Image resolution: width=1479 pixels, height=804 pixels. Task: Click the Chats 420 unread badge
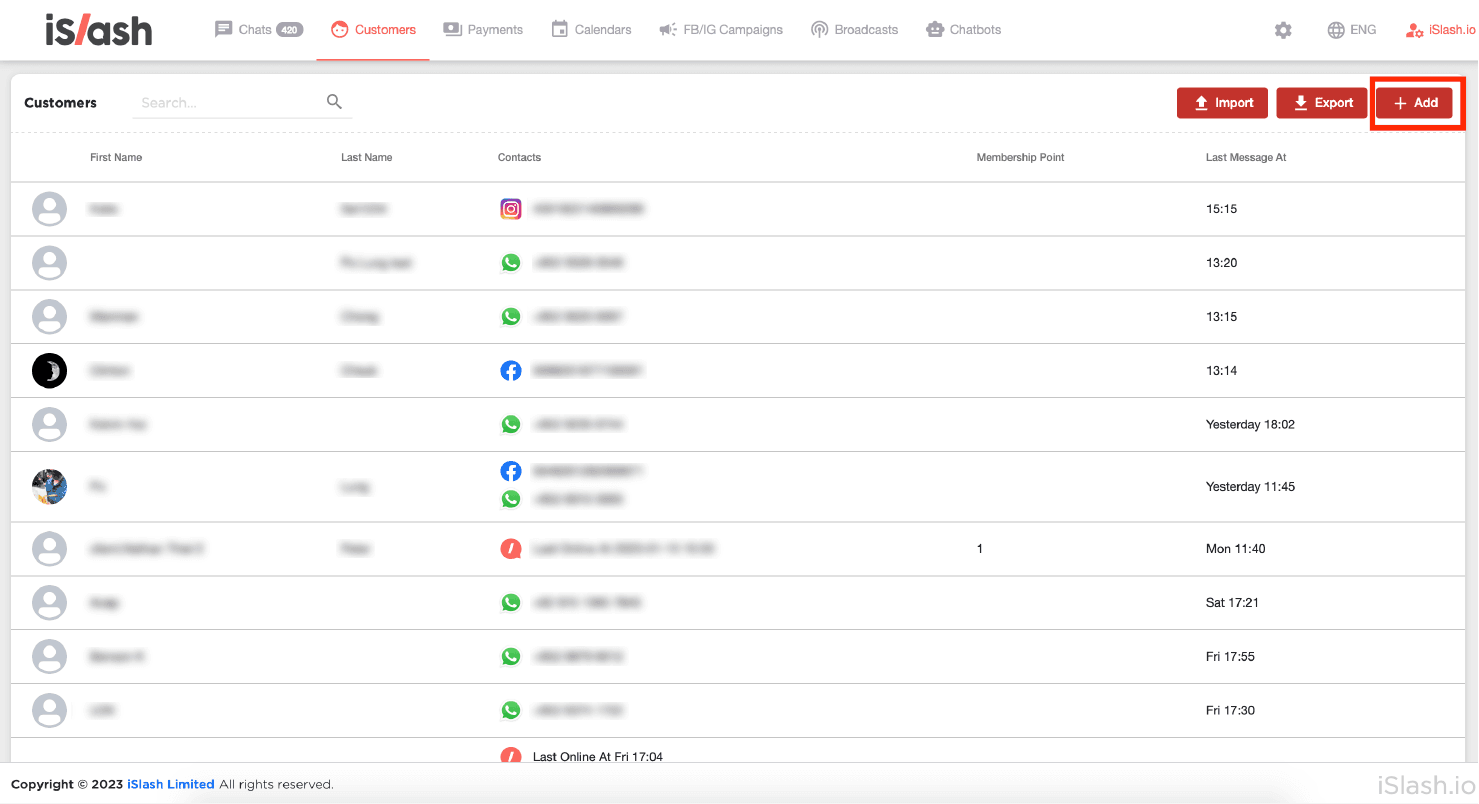(290, 30)
